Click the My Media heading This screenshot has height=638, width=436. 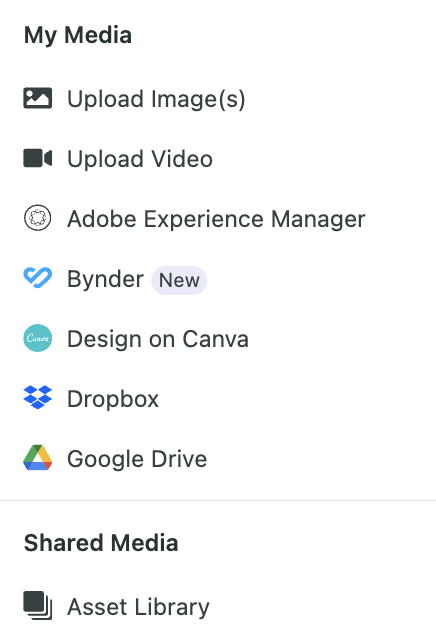tap(78, 35)
